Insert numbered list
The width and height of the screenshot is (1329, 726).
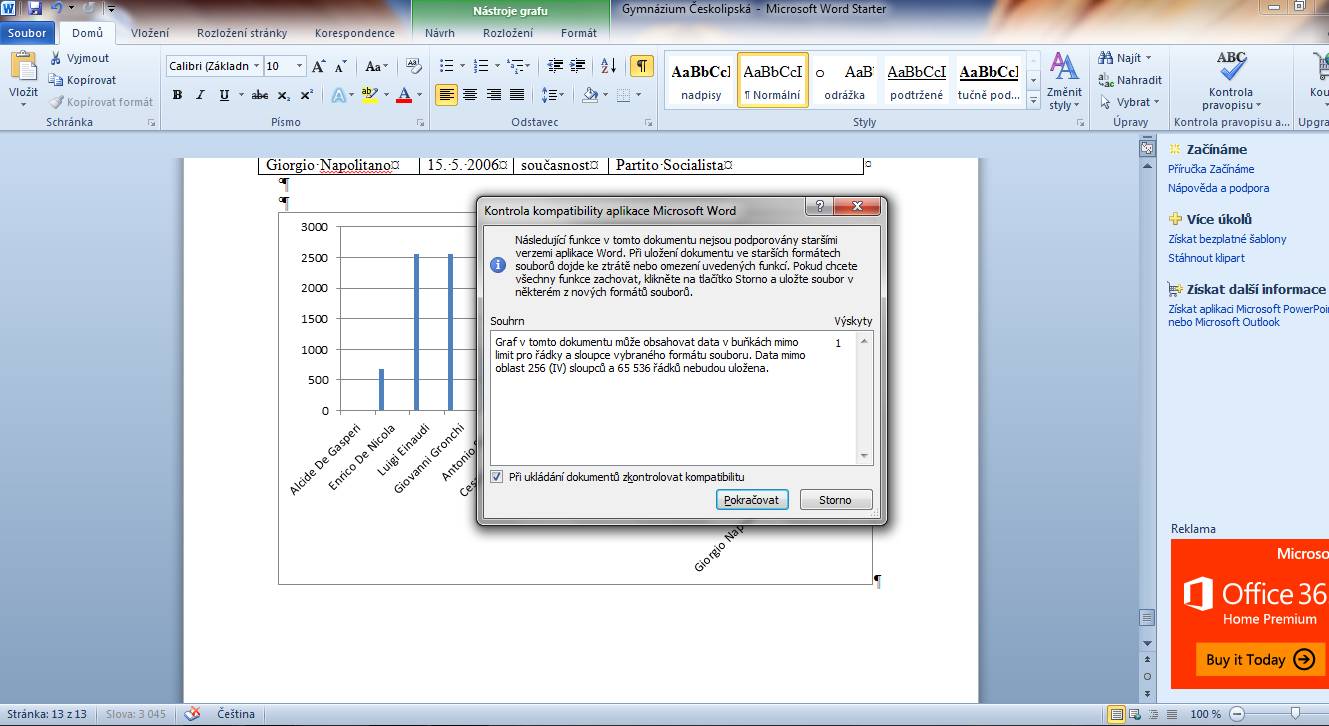pyautogui.click(x=481, y=66)
